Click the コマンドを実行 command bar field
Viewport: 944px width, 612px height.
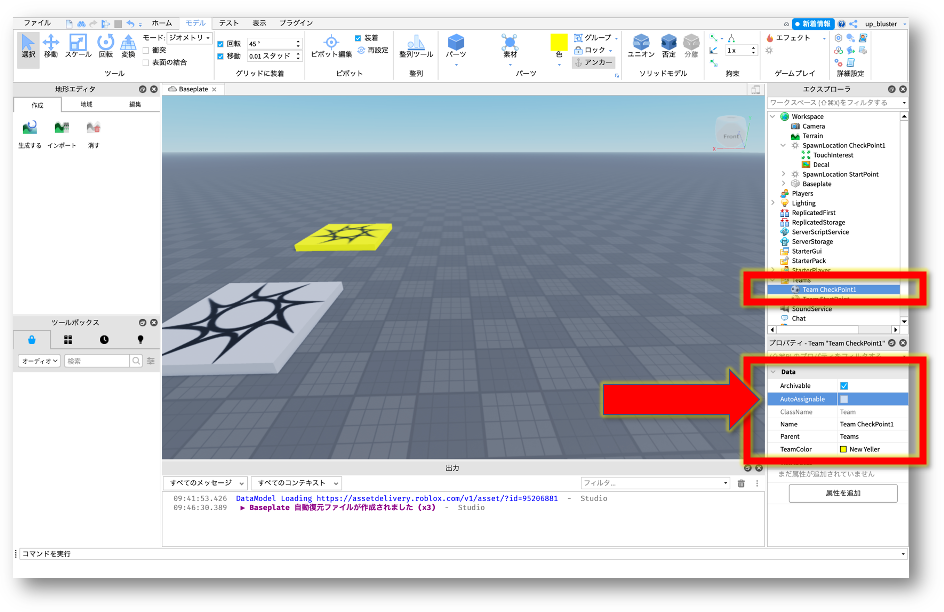coord(462,554)
